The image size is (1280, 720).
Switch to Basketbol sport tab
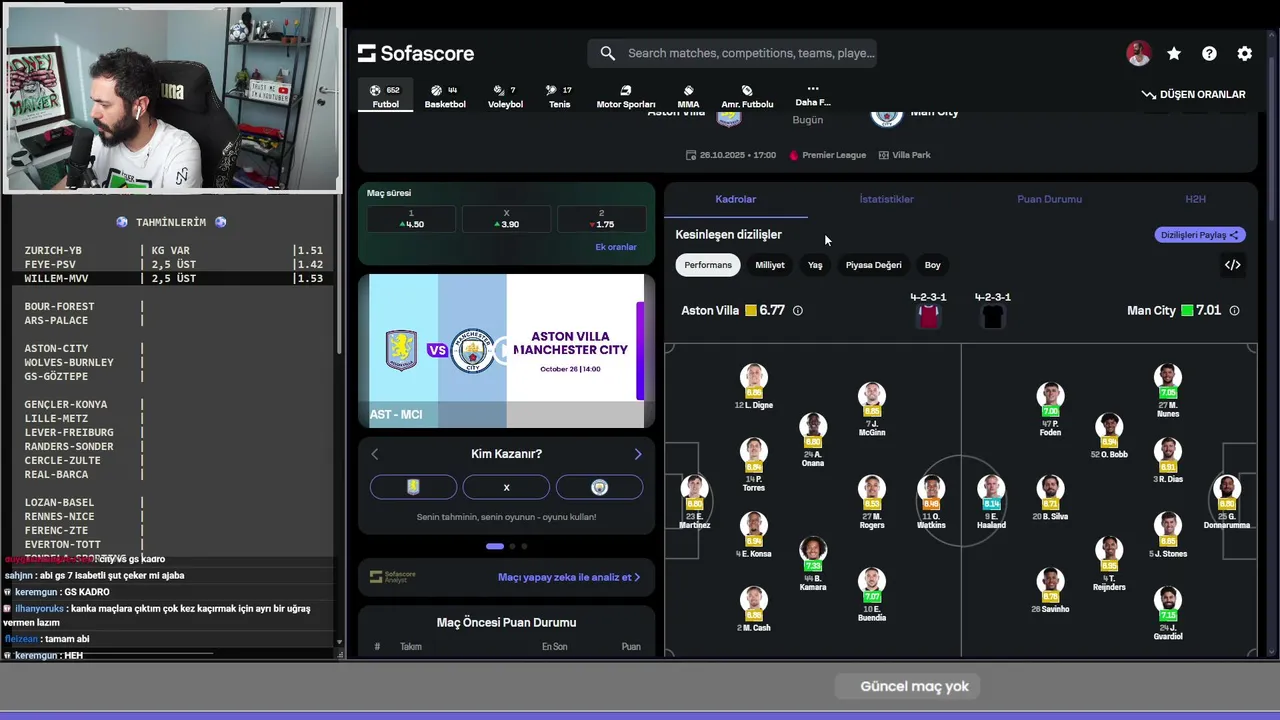pyautogui.click(x=445, y=97)
